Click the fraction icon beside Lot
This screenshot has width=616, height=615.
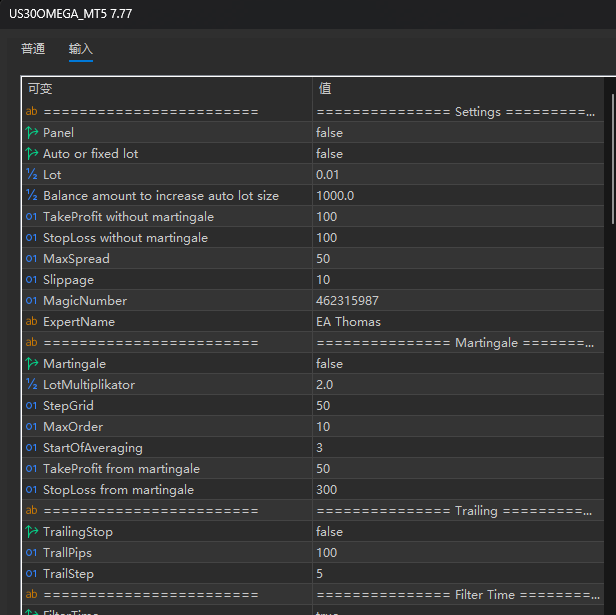pos(31,175)
